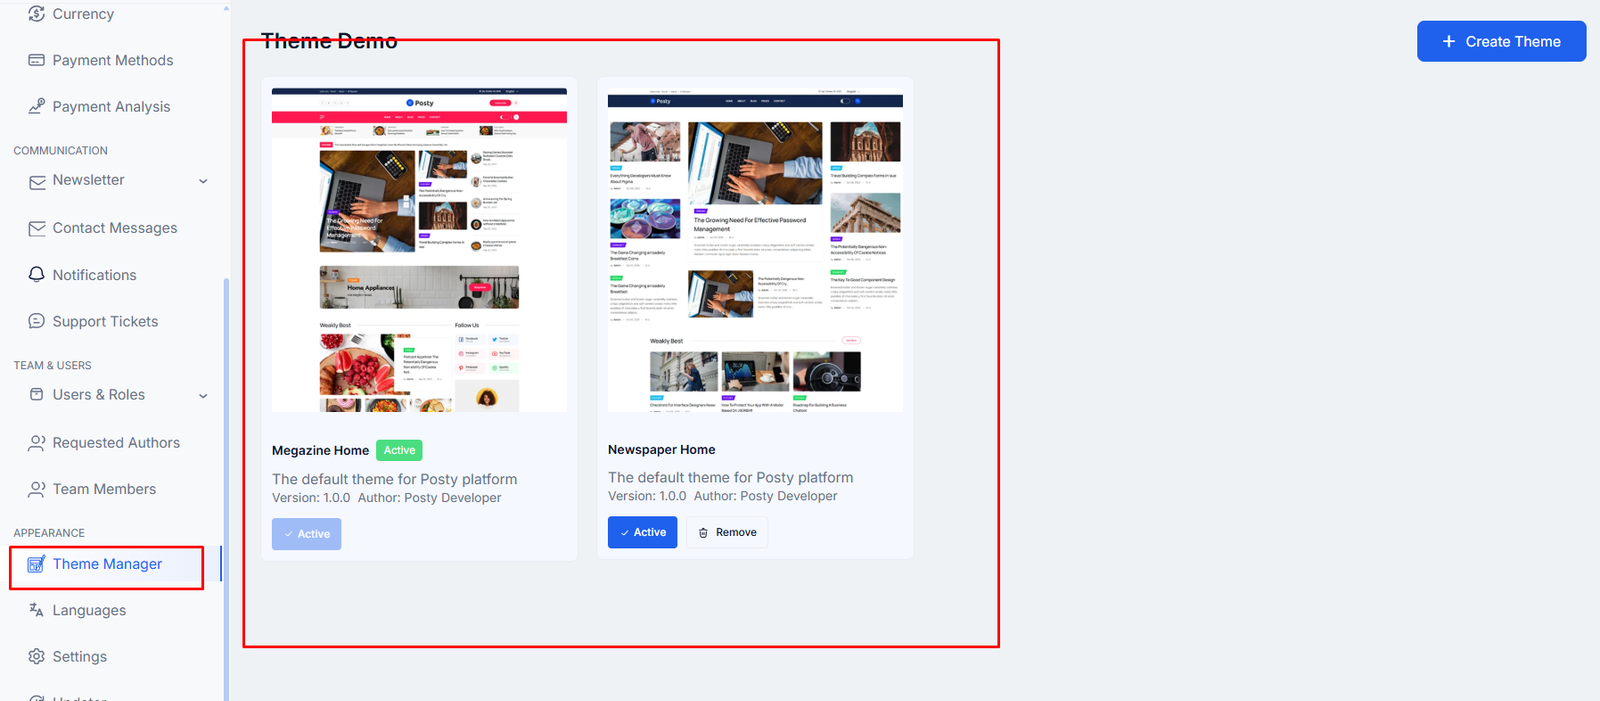
Task: Click the Support Tickets chat icon
Action: (37, 321)
